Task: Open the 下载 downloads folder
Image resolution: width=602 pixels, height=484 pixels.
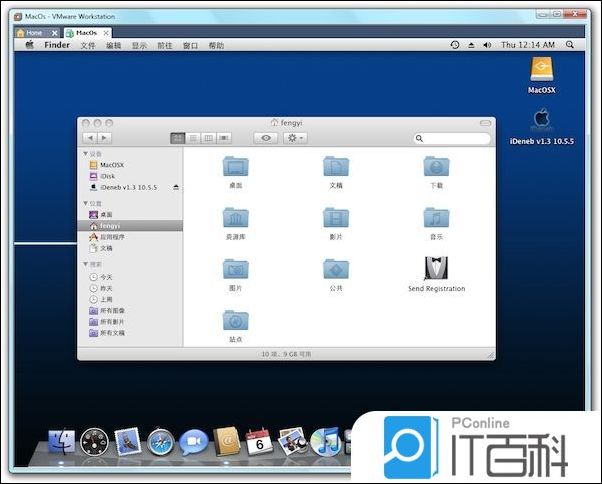Action: click(436, 166)
